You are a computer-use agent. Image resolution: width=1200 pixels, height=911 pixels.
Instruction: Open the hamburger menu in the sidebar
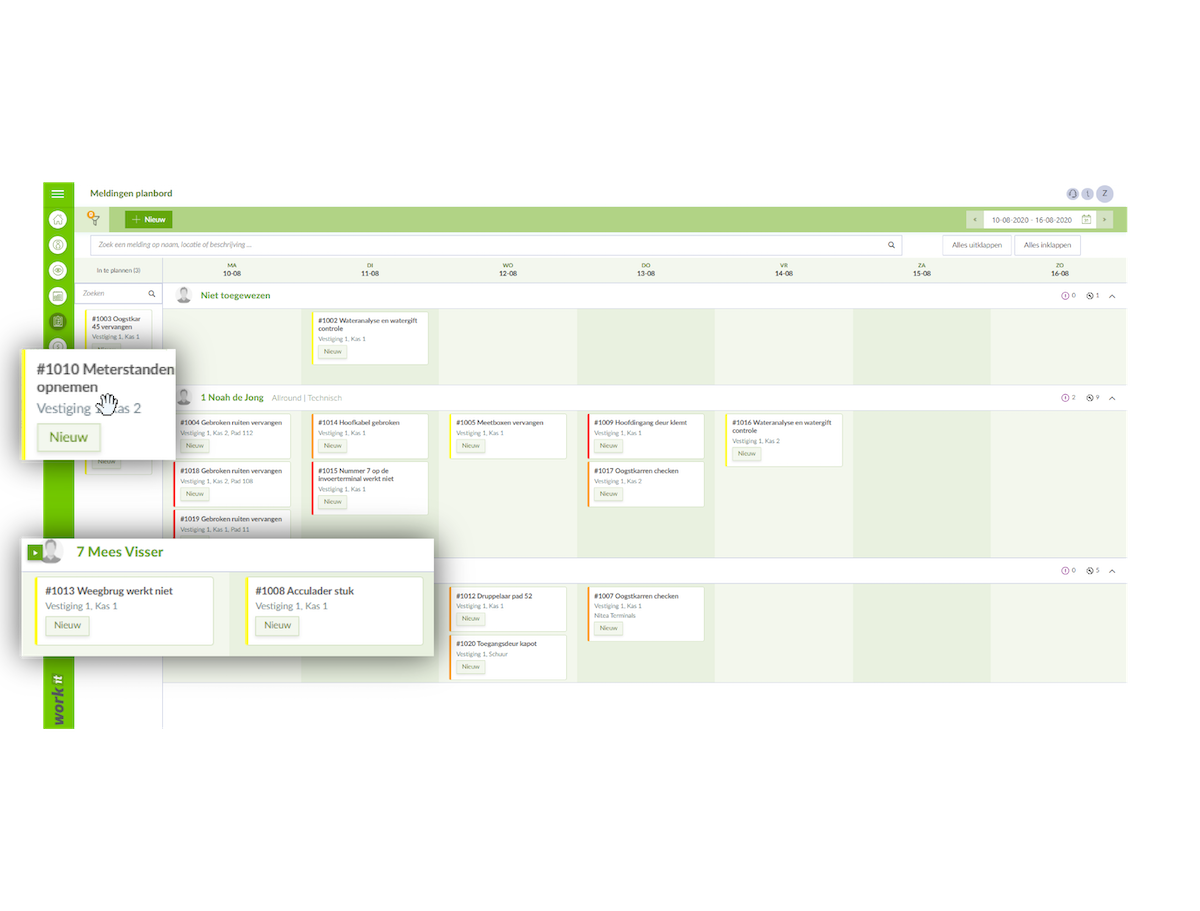pos(58,194)
